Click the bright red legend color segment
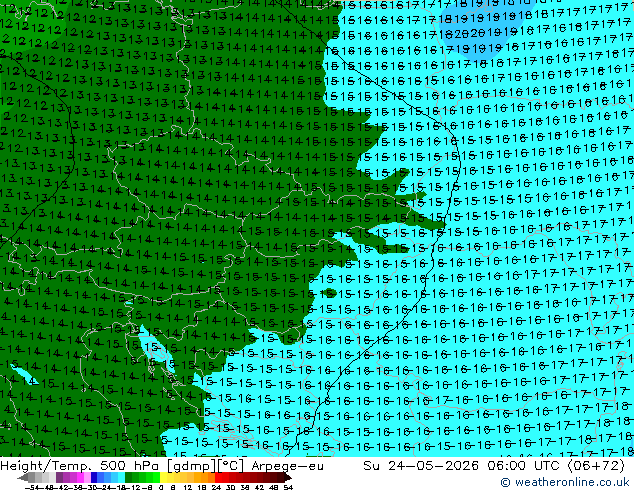634x490 pixels. pyautogui.click(x=218, y=477)
